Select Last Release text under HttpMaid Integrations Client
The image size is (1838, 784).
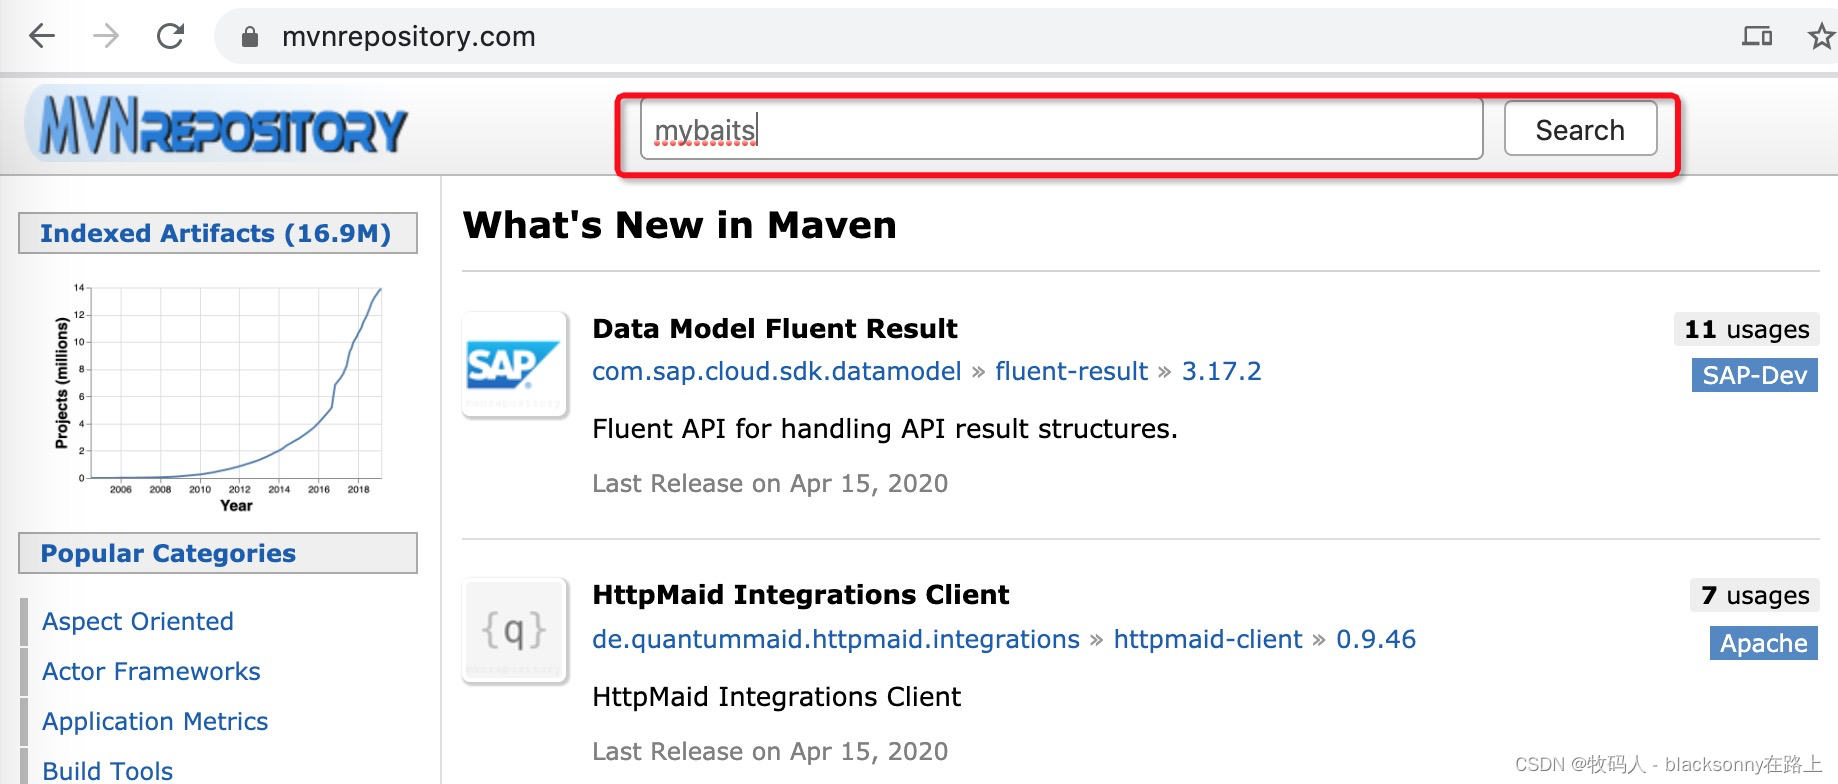click(x=770, y=751)
